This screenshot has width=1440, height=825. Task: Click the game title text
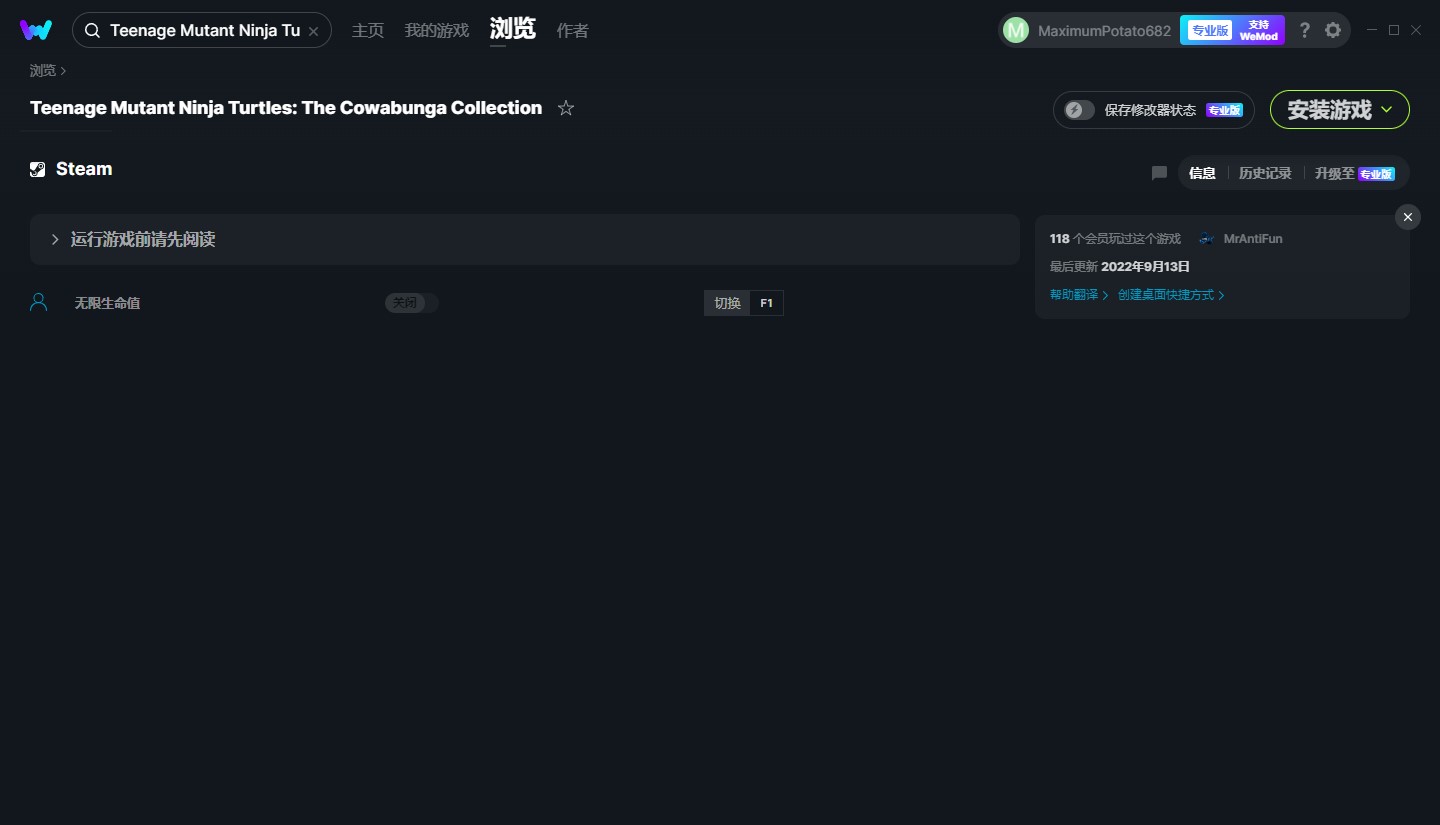pyautogui.click(x=286, y=108)
